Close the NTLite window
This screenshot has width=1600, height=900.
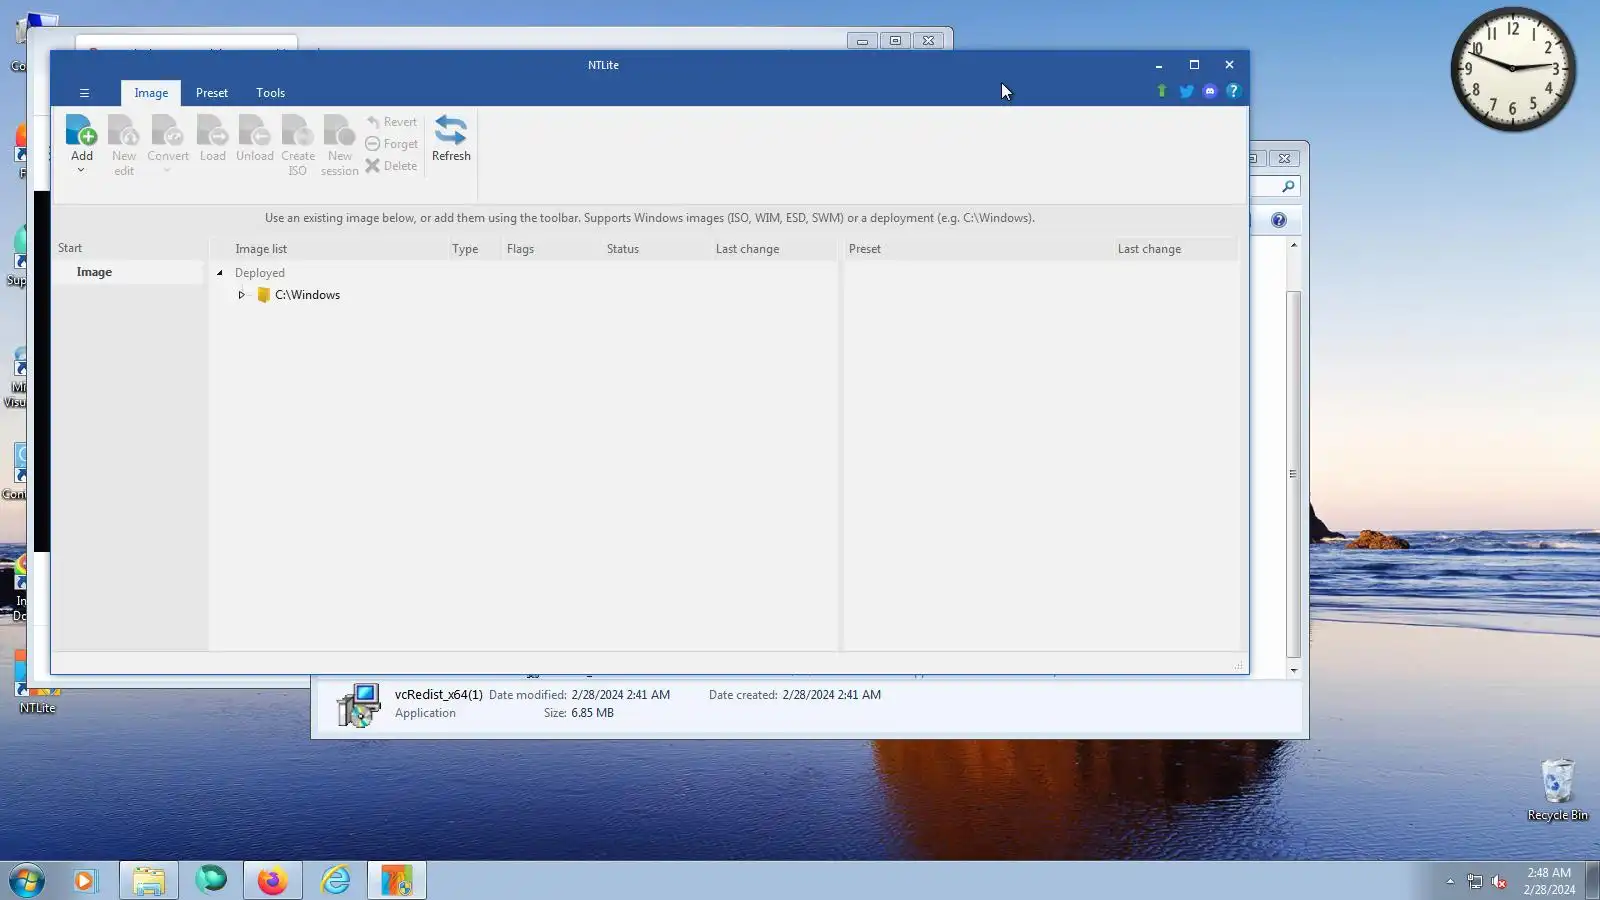1229,65
